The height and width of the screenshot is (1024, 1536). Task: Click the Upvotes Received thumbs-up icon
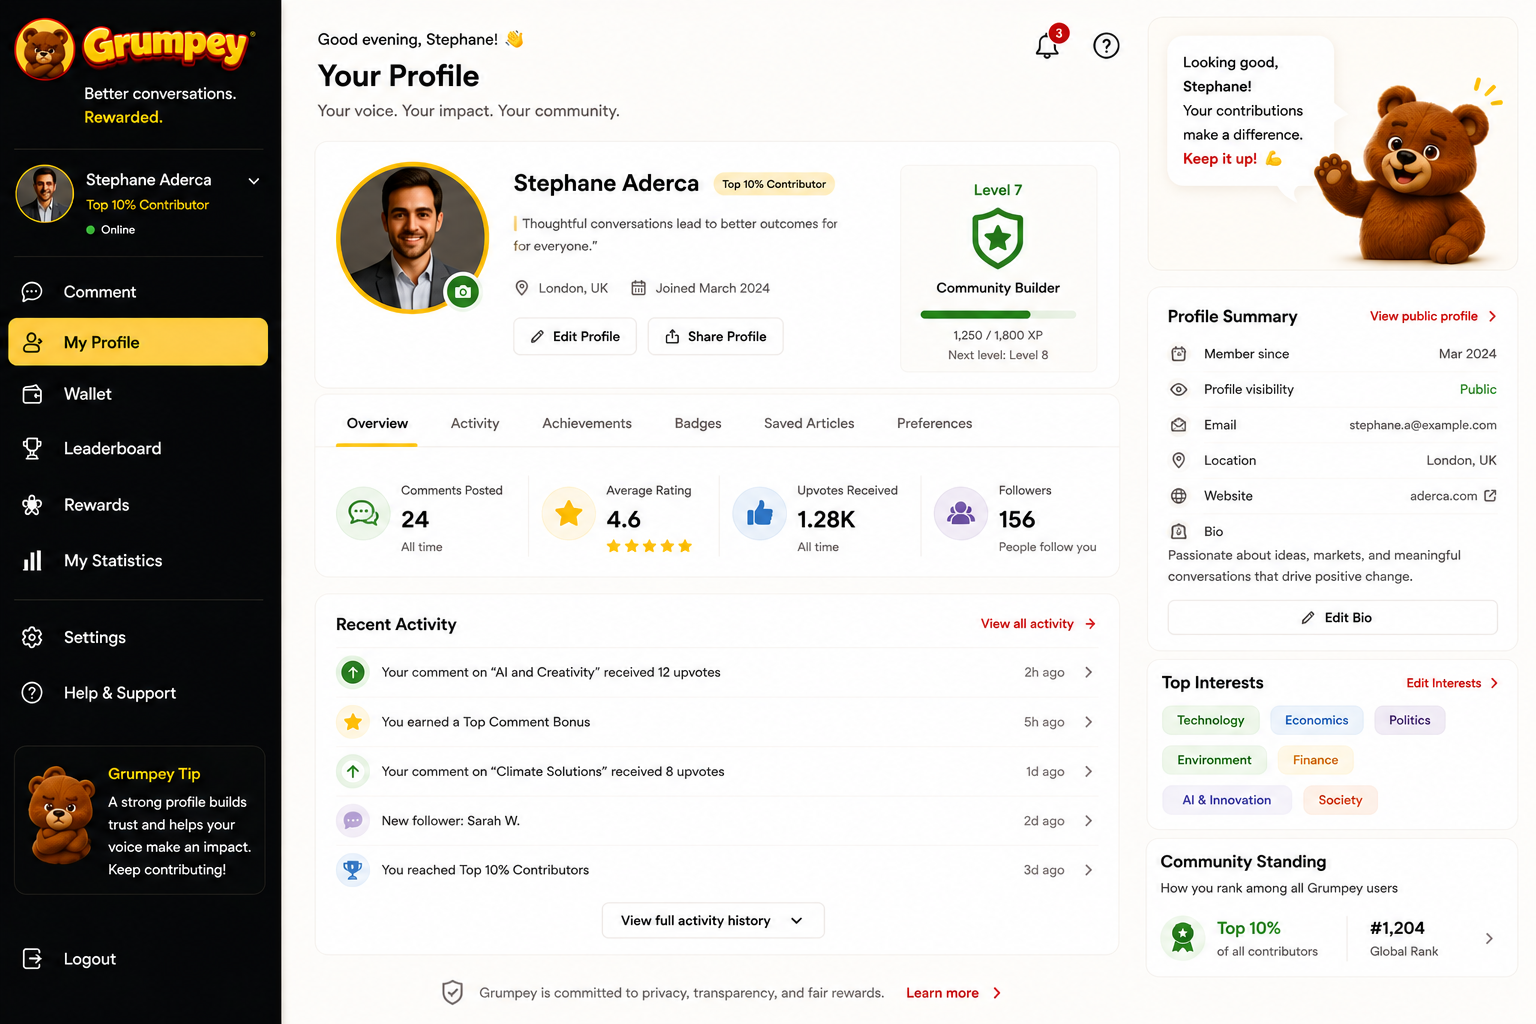point(760,514)
